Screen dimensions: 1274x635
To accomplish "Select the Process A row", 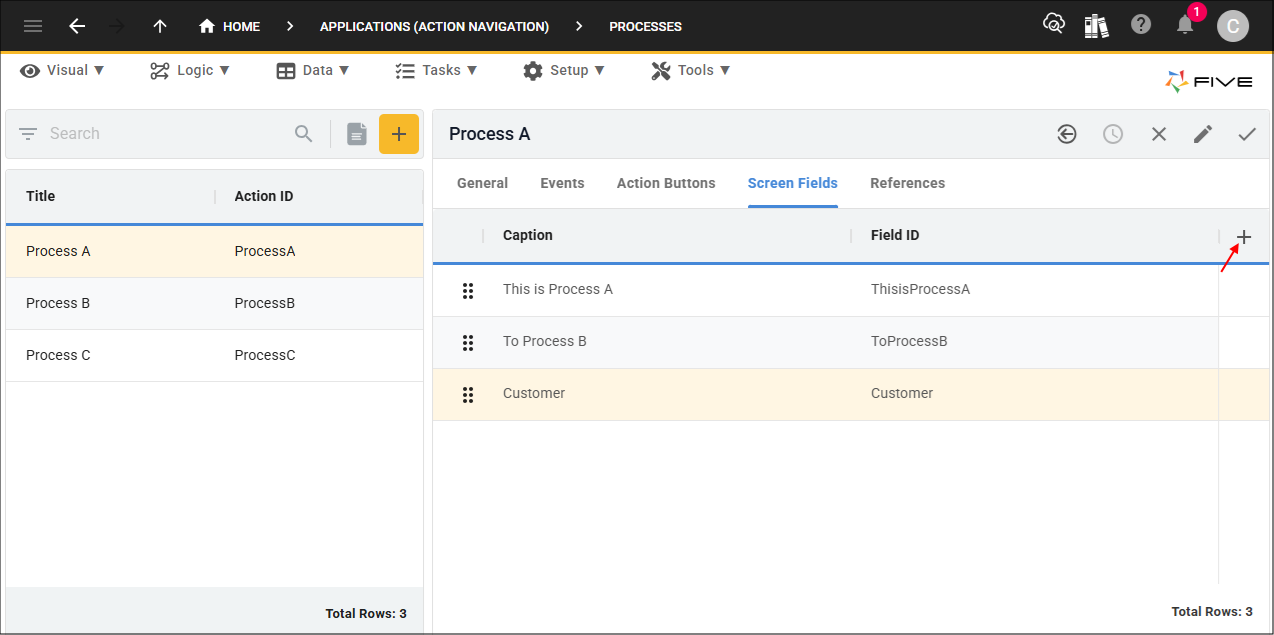I will [x=214, y=251].
